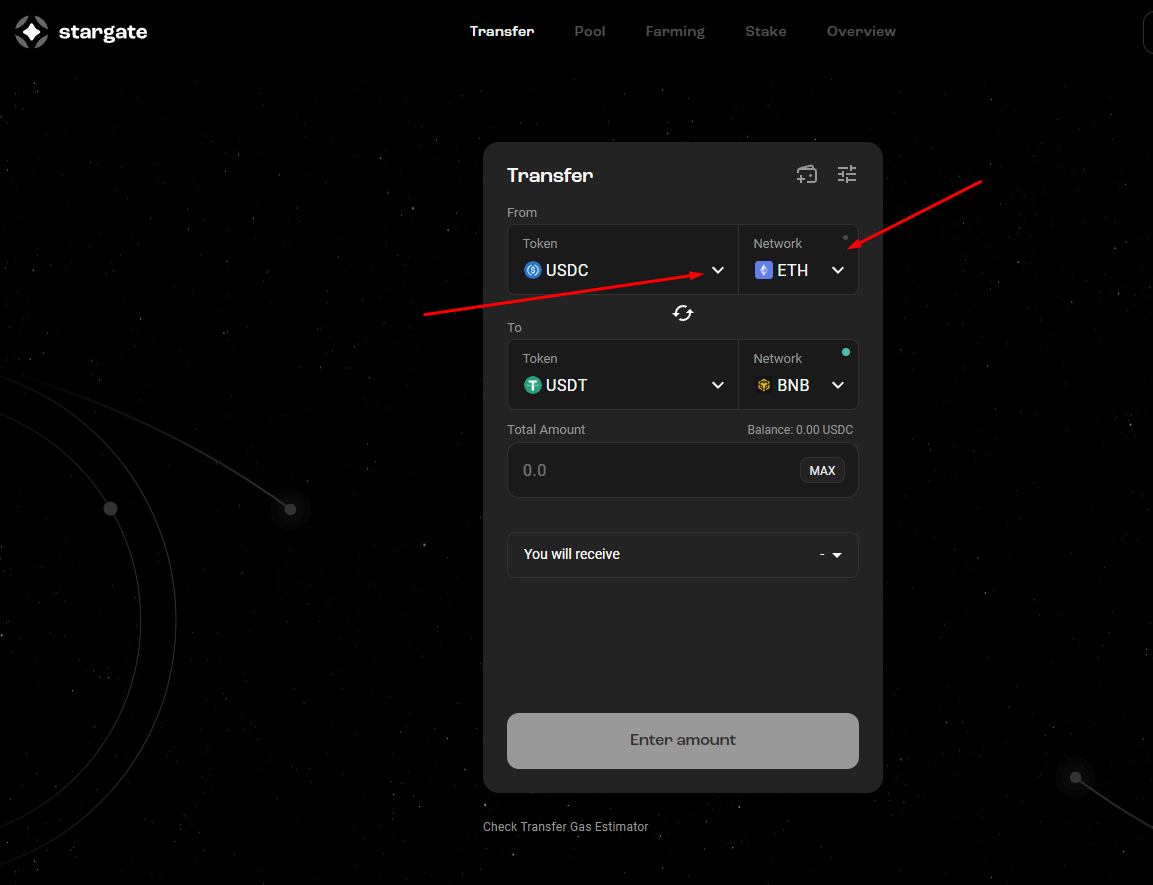1153x885 pixels.
Task: Switch to the Overview tab
Action: [861, 32]
